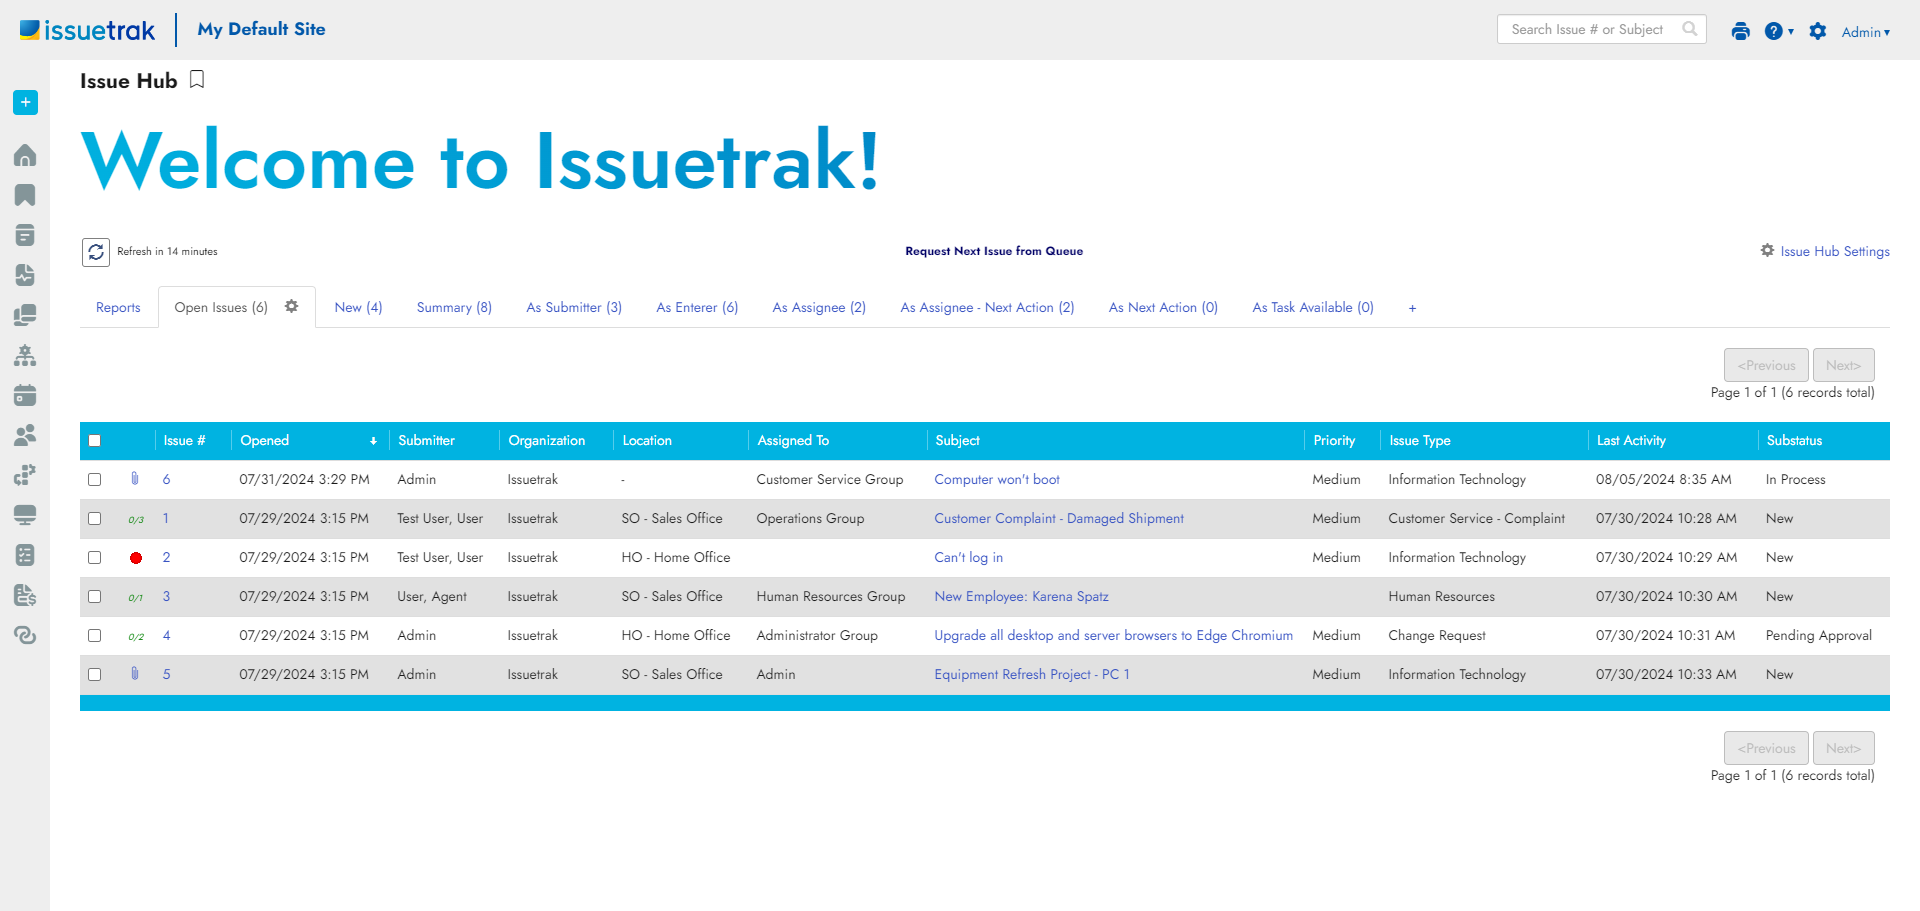The width and height of the screenshot is (1920, 911).
Task: Check the box for the Edge Chromium upgrade issue
Action: 95,636
